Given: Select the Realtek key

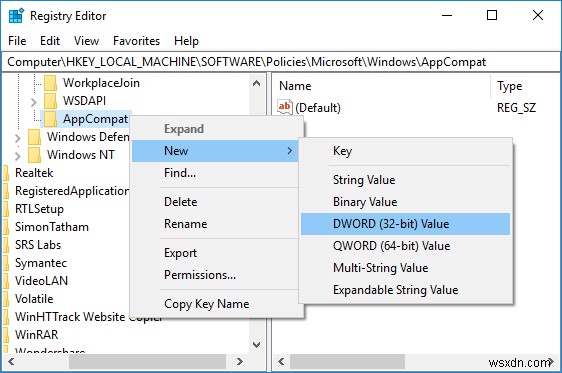Looking at the screenshot, I should pos(34,173).
